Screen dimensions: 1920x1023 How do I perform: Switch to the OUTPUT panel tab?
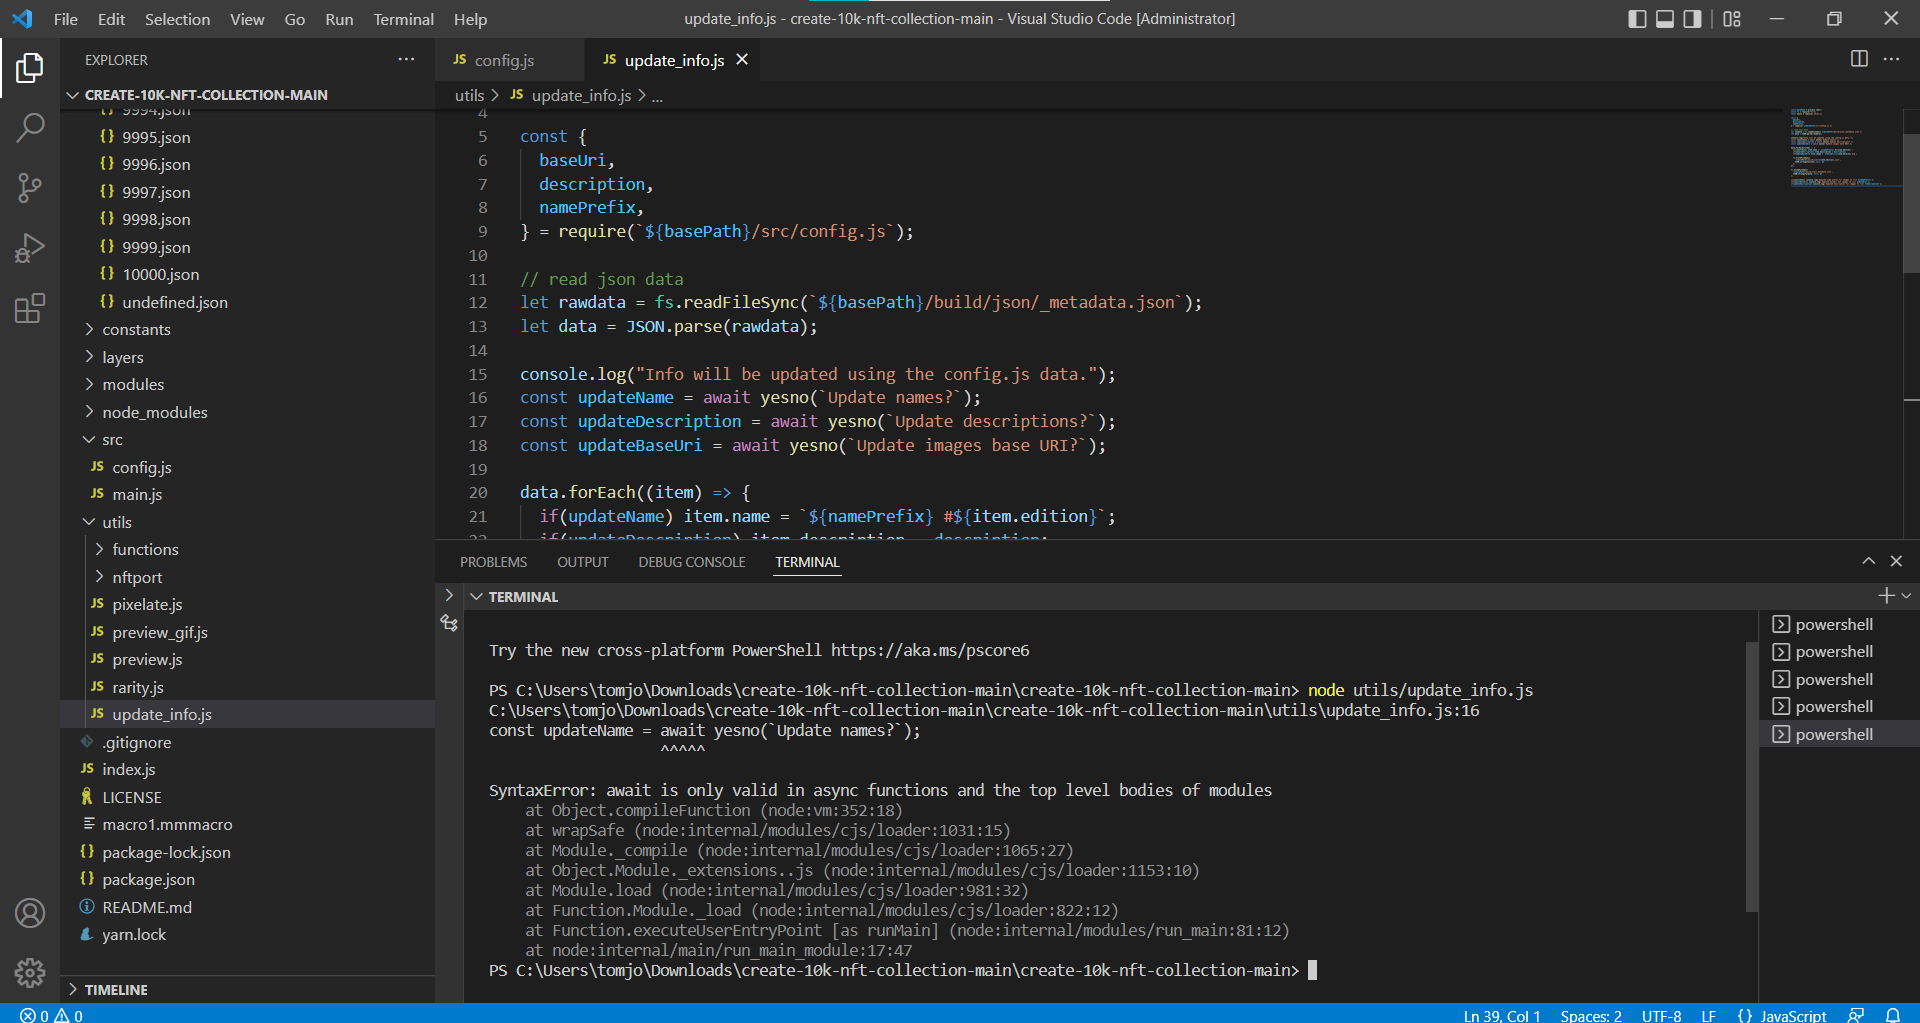[x=582, y=562]
